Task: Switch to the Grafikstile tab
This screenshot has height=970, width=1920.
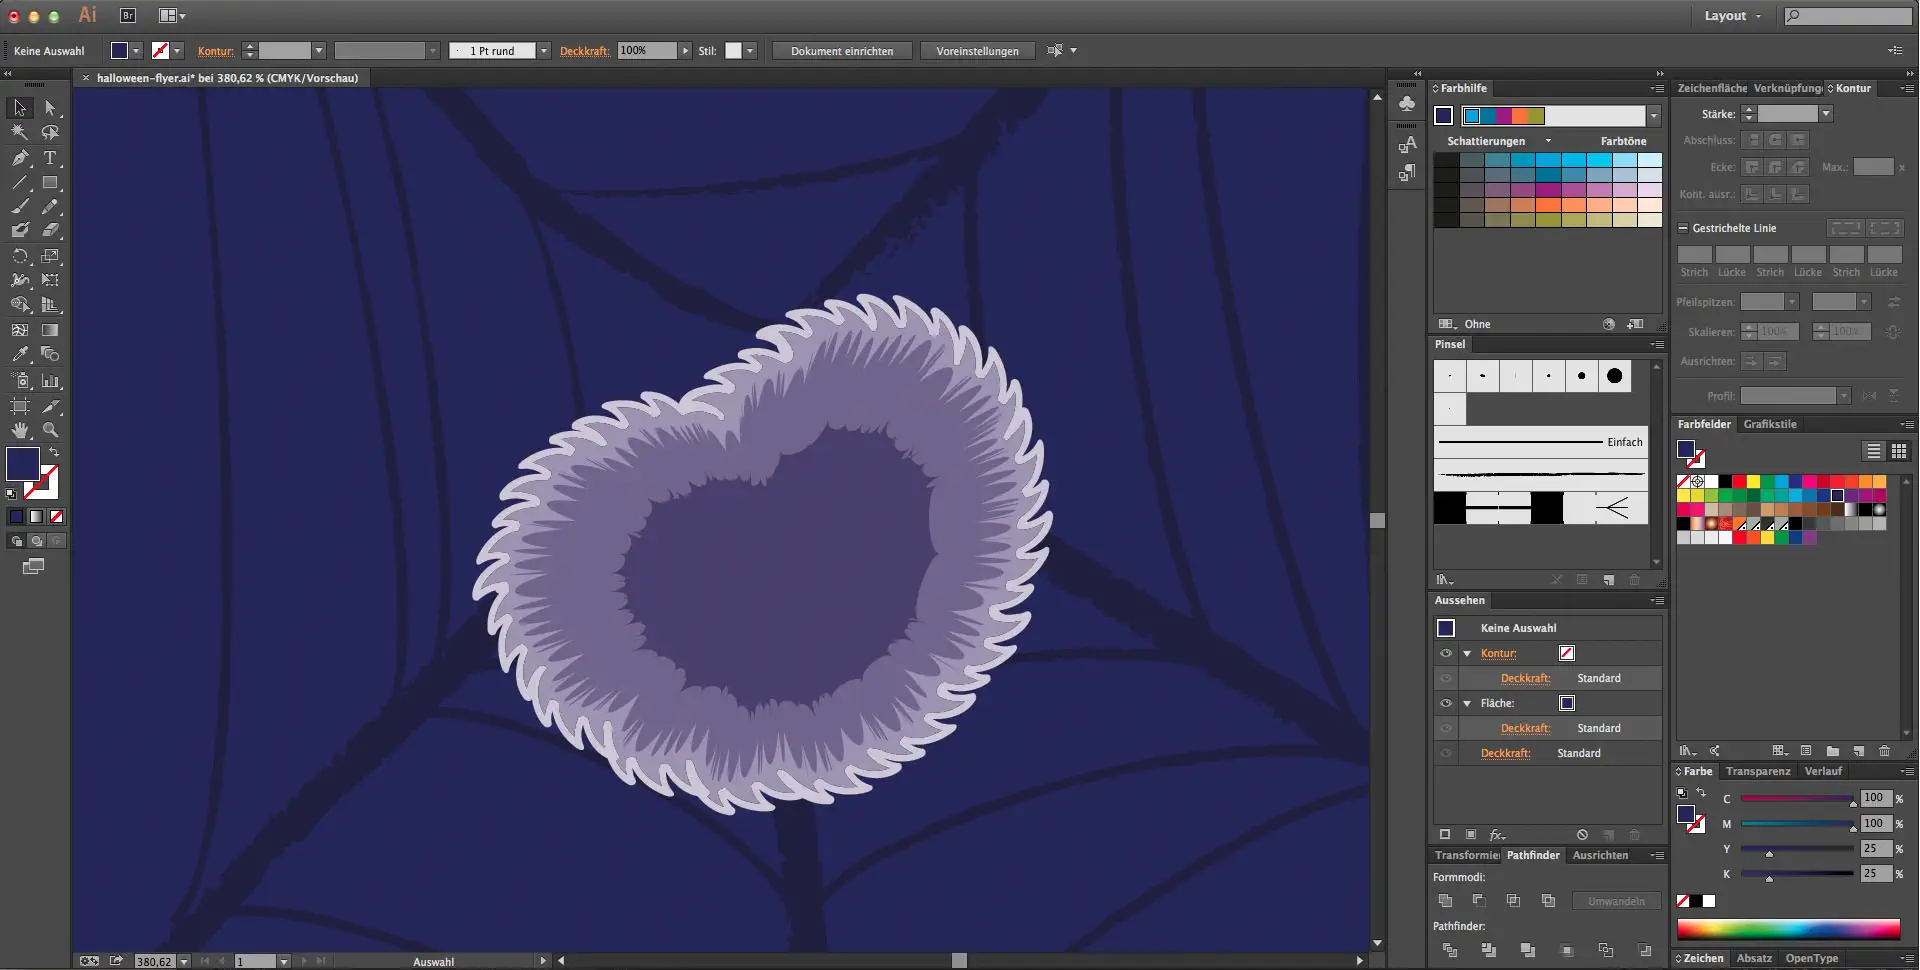Action: [x=1769, y=424]
